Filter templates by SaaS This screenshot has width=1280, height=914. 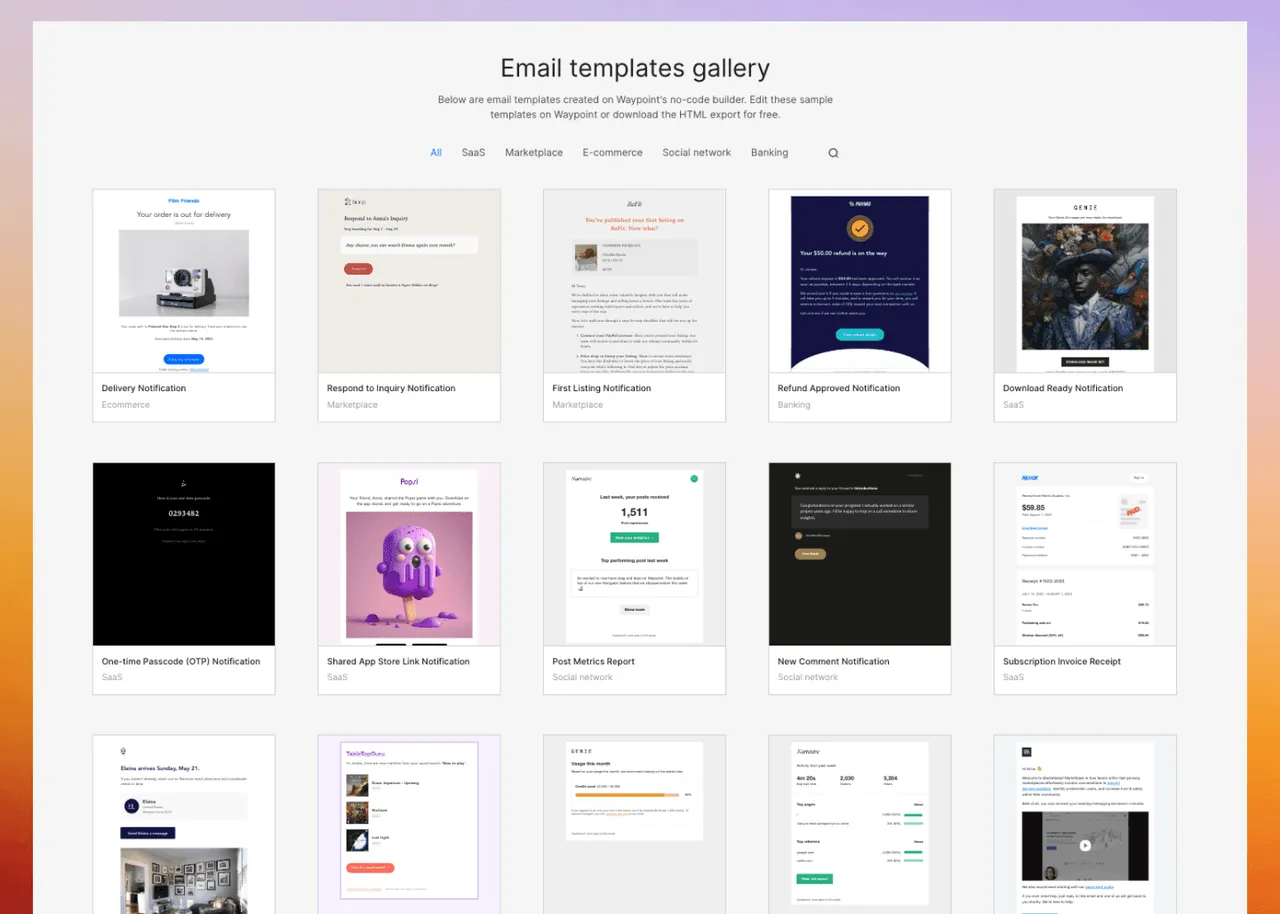click(473, 153)
